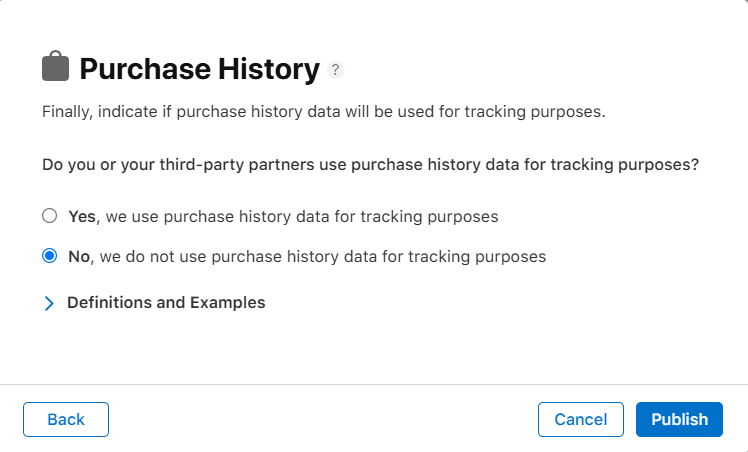Click the "Definitions and Examples" label
This screenshot has width=748, height=452.
coord(166,302)
